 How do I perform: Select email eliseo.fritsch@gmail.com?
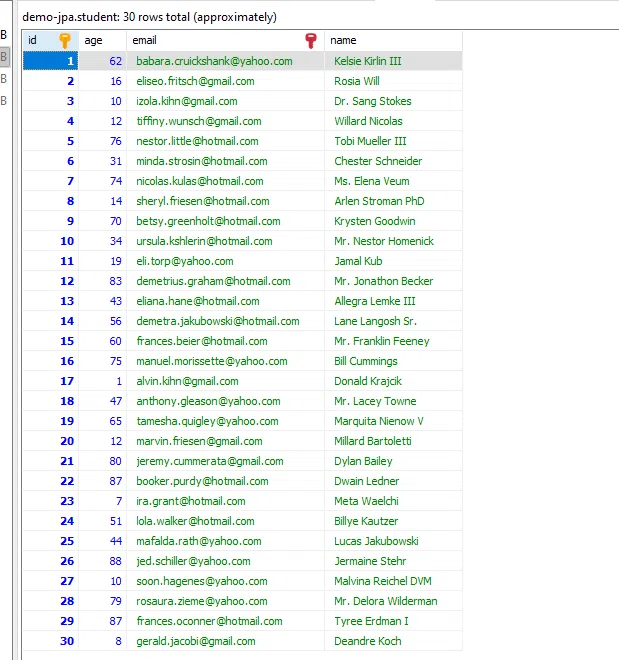(x=195, y=81)
